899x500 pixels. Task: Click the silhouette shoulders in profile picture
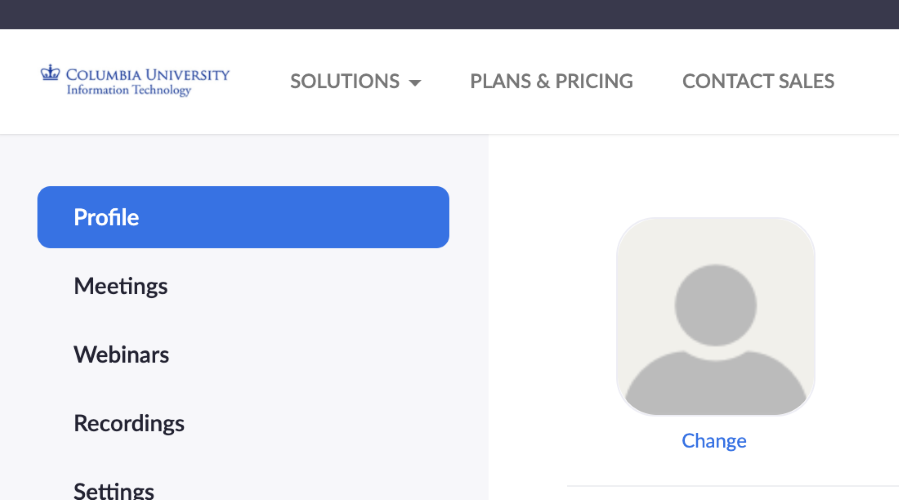coord(716,383)
